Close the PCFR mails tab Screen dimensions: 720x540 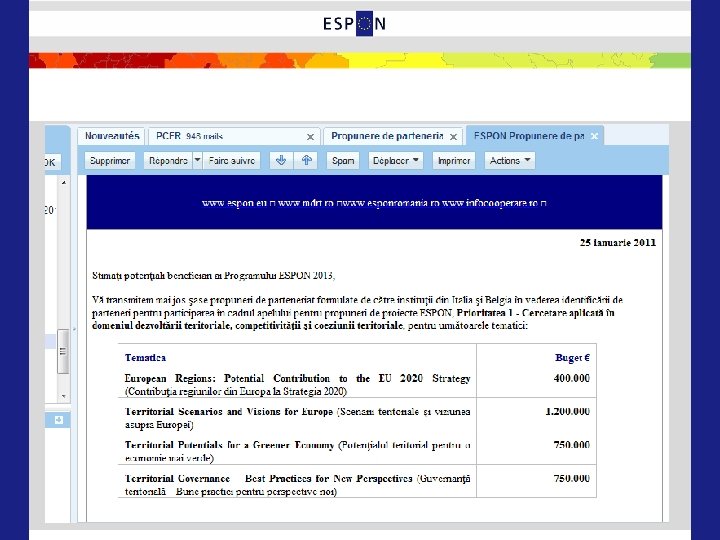coord(310,137)
